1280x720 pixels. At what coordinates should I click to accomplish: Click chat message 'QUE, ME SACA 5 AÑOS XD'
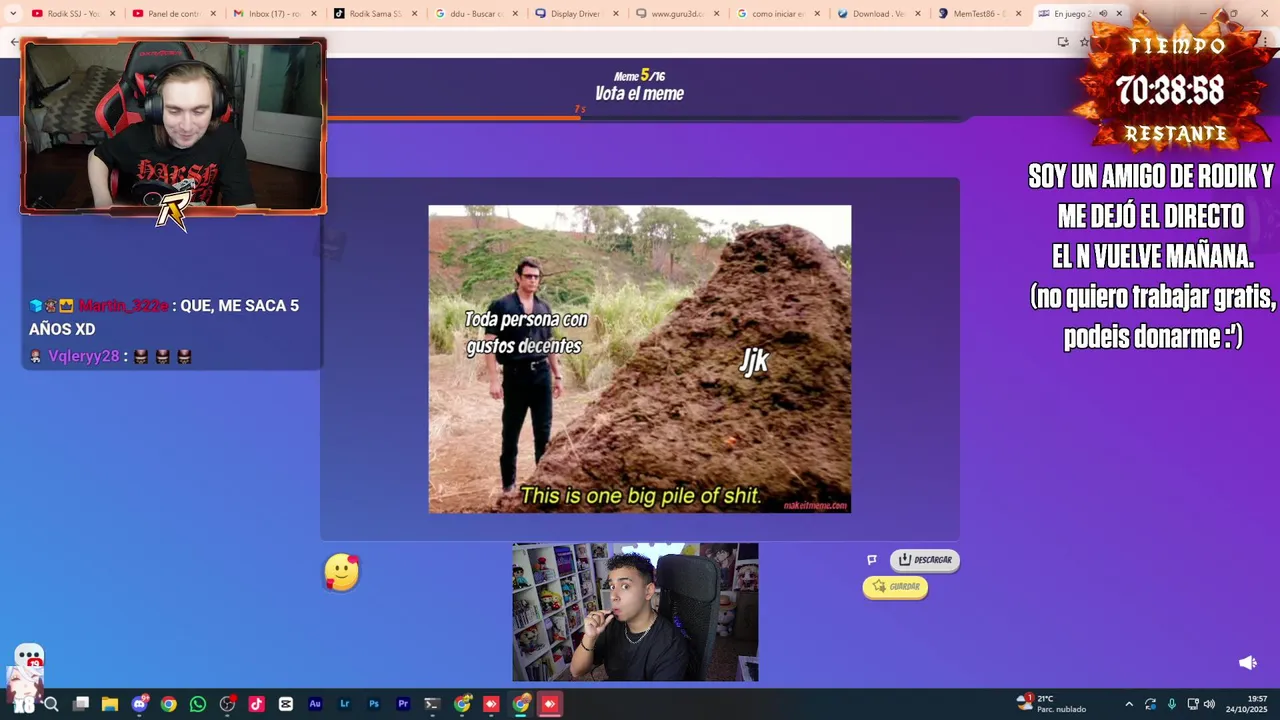tap(164, 317)
